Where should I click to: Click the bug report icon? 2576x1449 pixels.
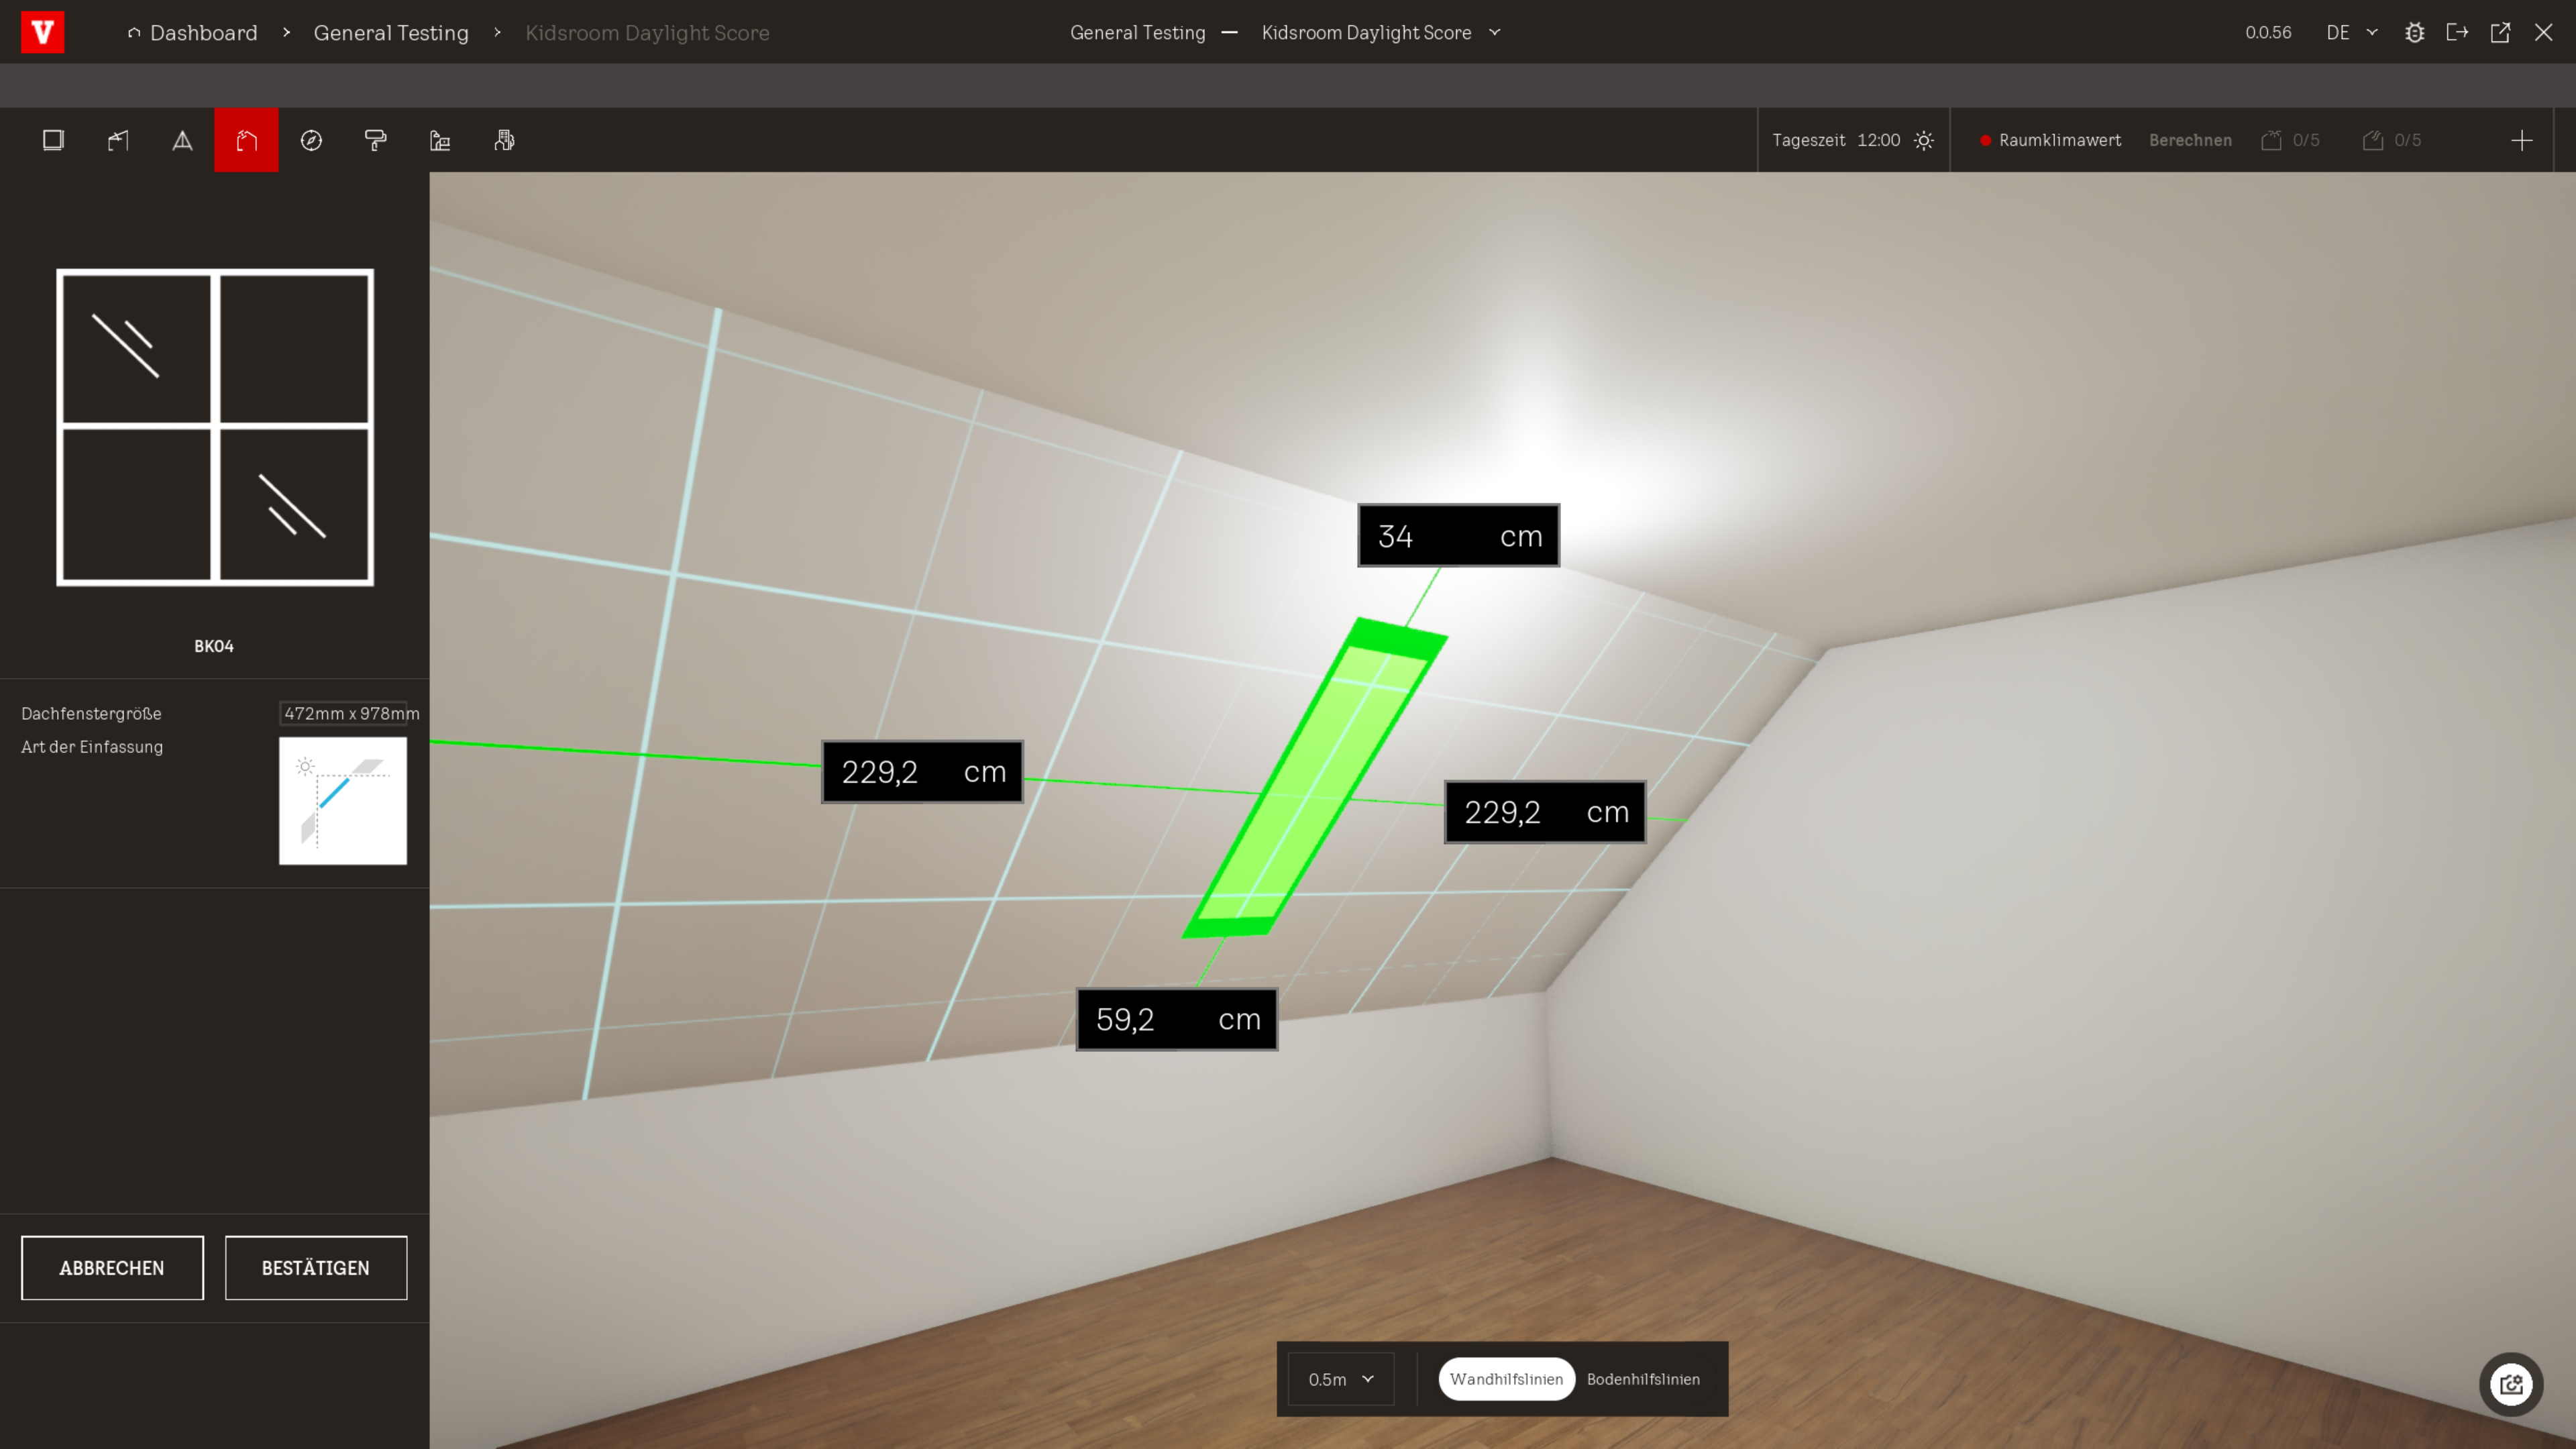pyautogui.click(x=2414, y=33)
